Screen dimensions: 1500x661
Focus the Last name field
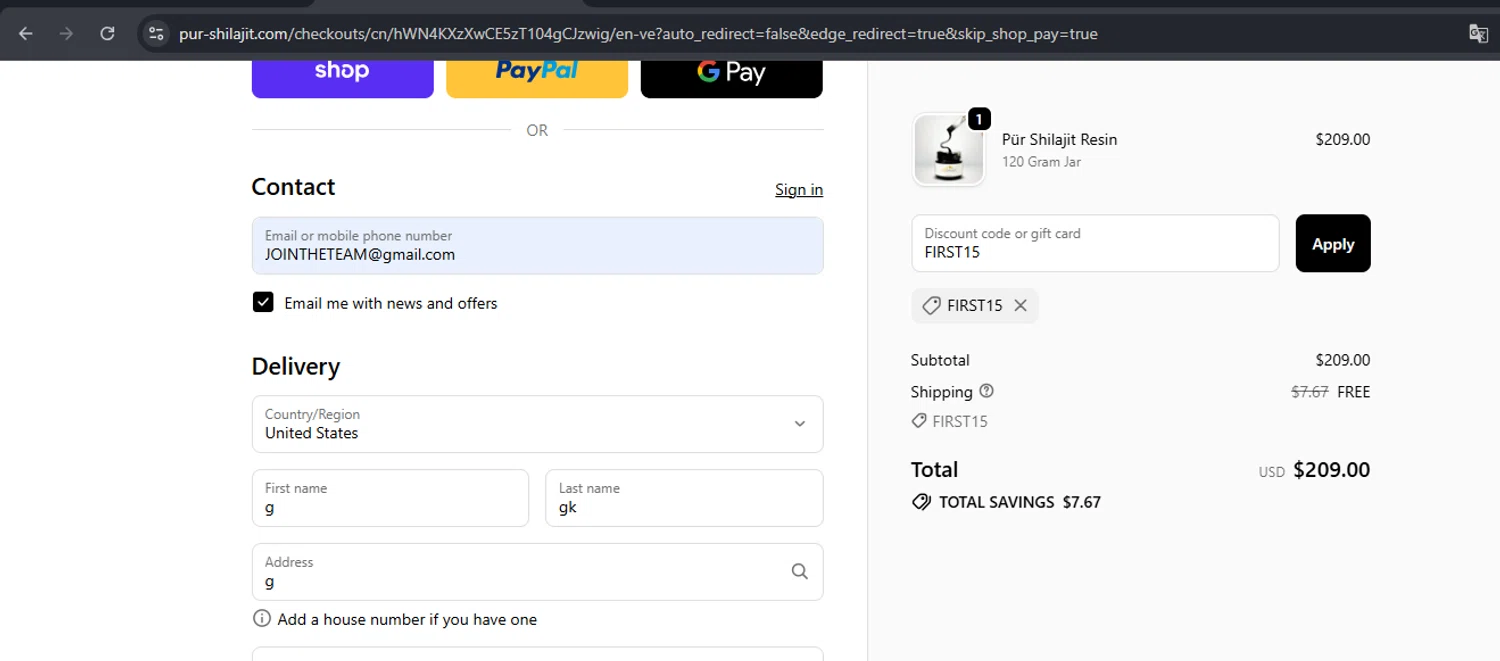(x=684, y=498)
